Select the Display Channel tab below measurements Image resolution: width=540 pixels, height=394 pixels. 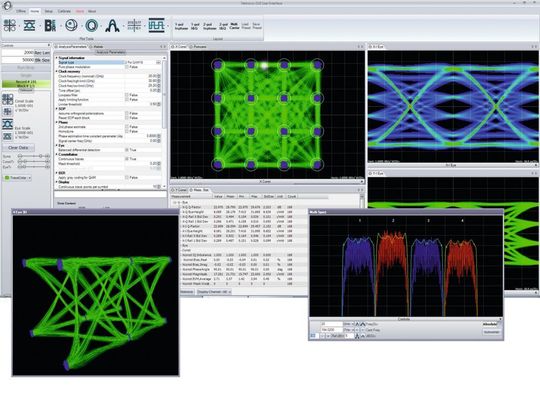(214, 292)
